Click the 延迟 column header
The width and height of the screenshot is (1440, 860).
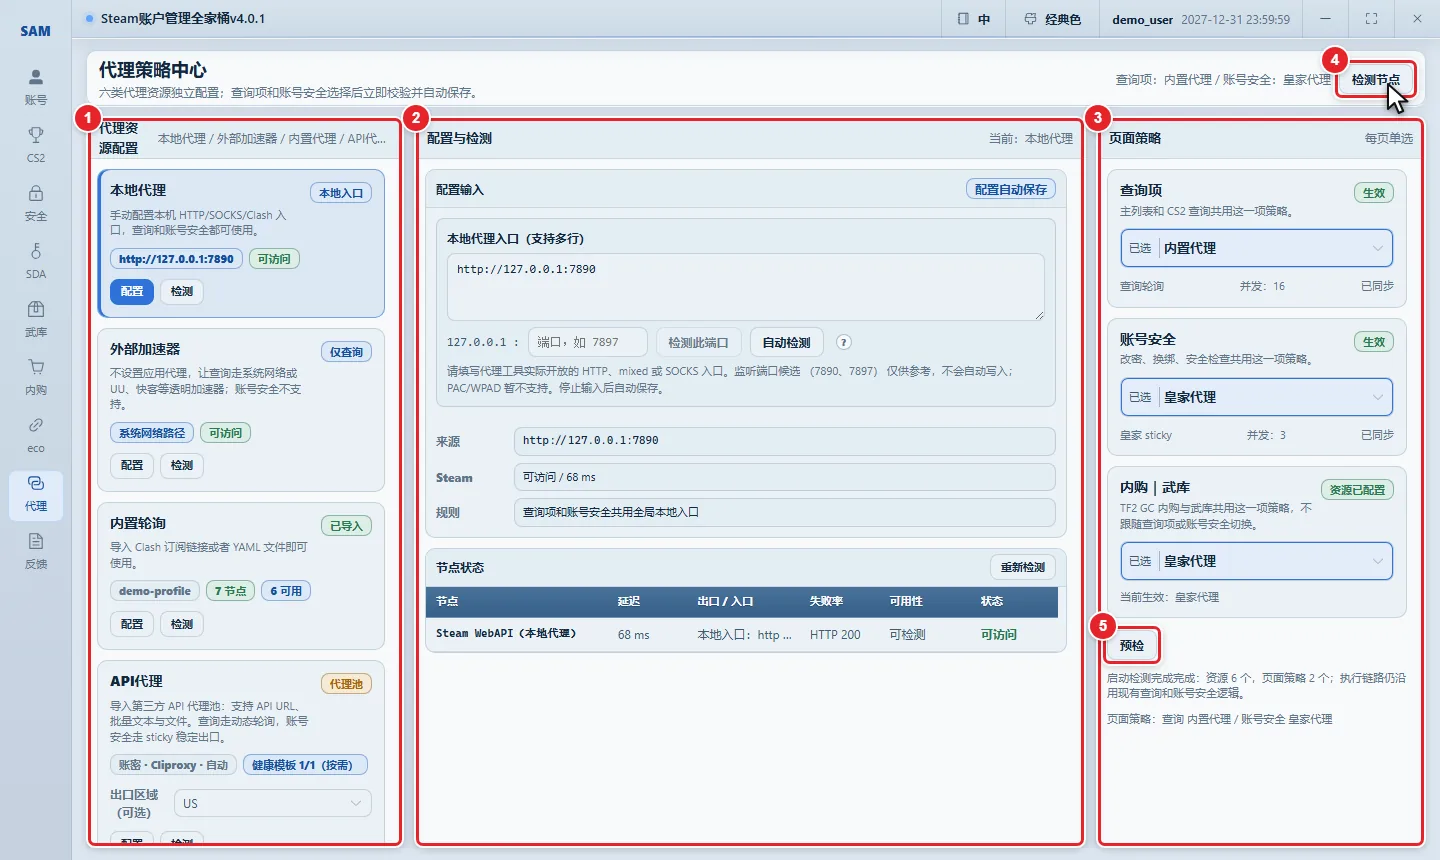tap(629, 601)
